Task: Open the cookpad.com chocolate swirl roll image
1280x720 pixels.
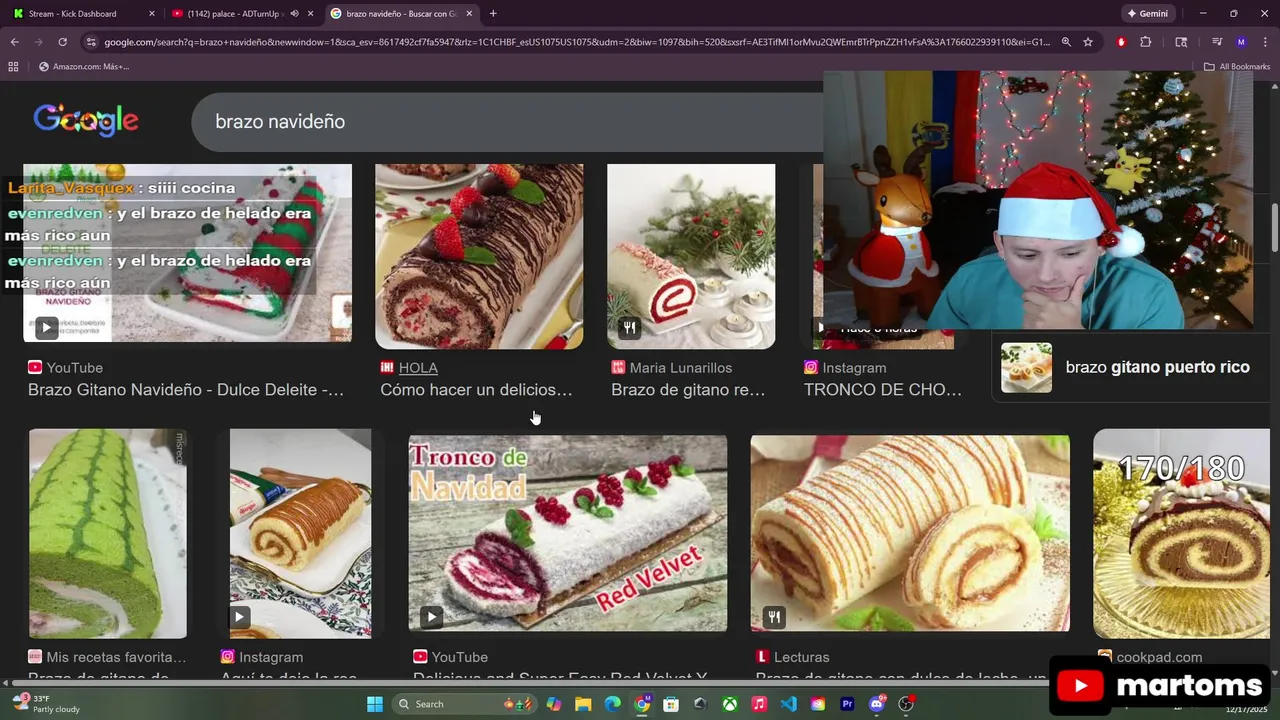Action: 1181,534
